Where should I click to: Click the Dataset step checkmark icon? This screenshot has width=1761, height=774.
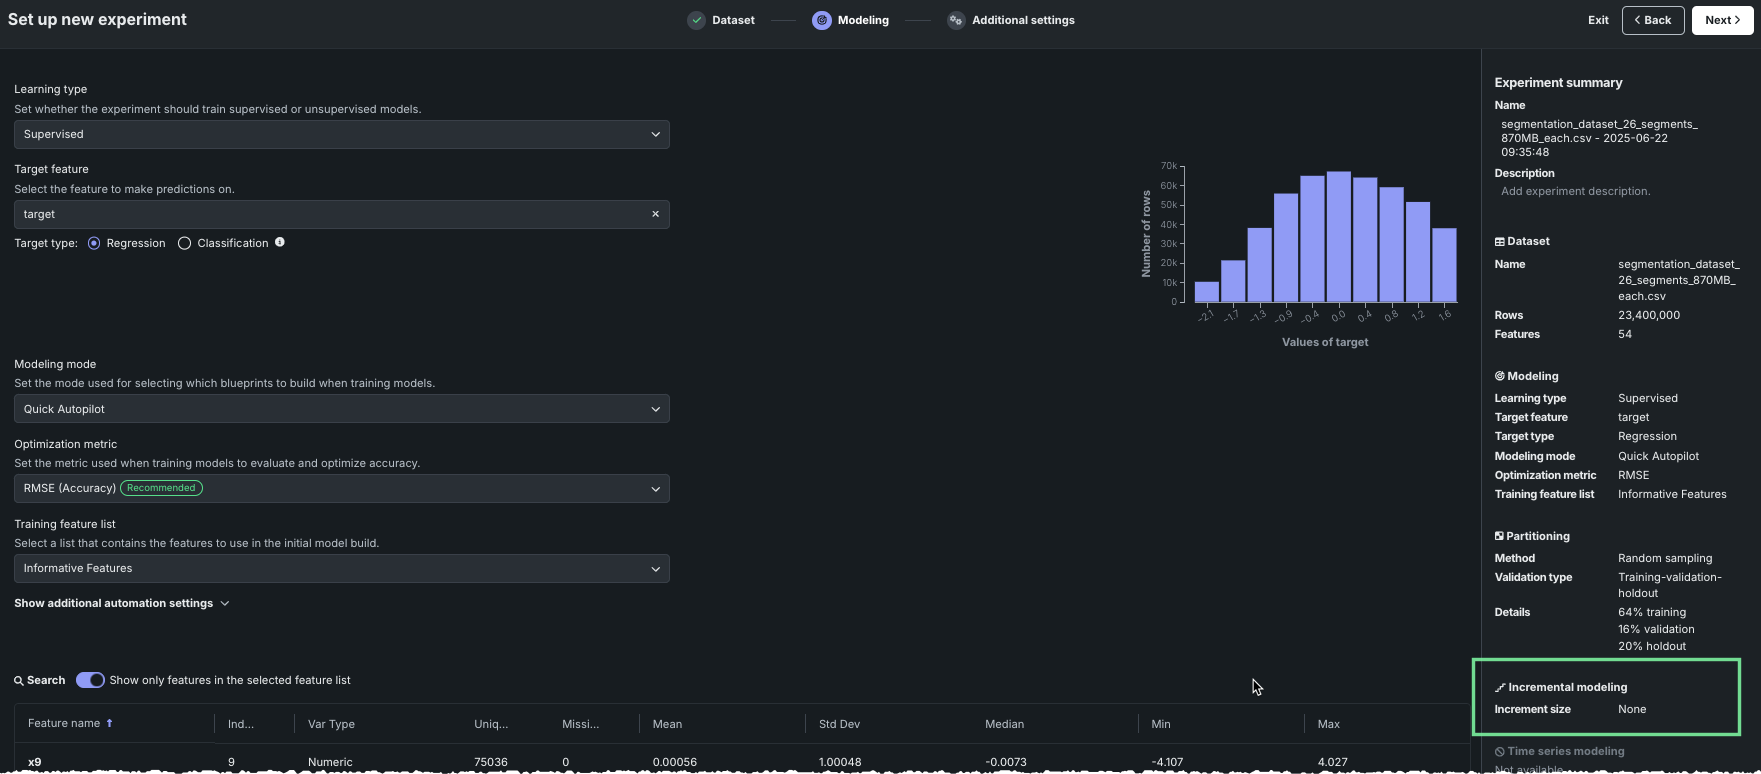696,20
